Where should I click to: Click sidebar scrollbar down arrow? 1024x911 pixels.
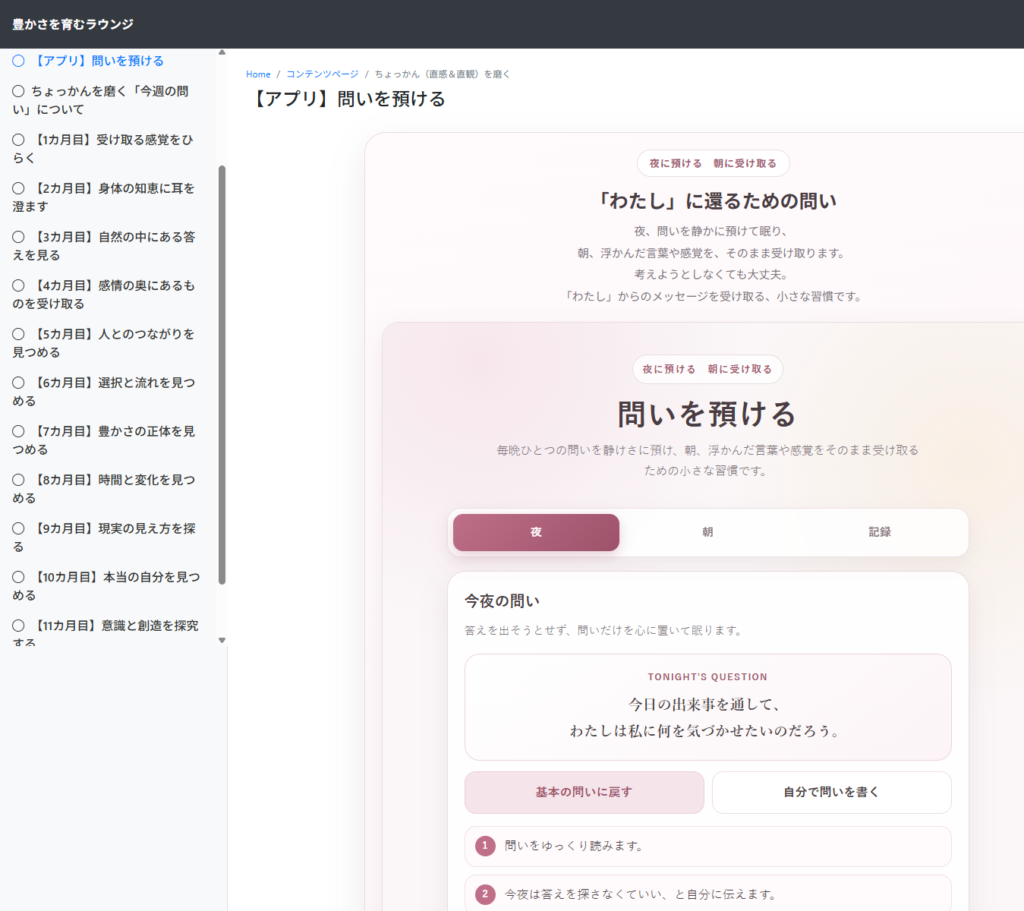coord(222,641)
